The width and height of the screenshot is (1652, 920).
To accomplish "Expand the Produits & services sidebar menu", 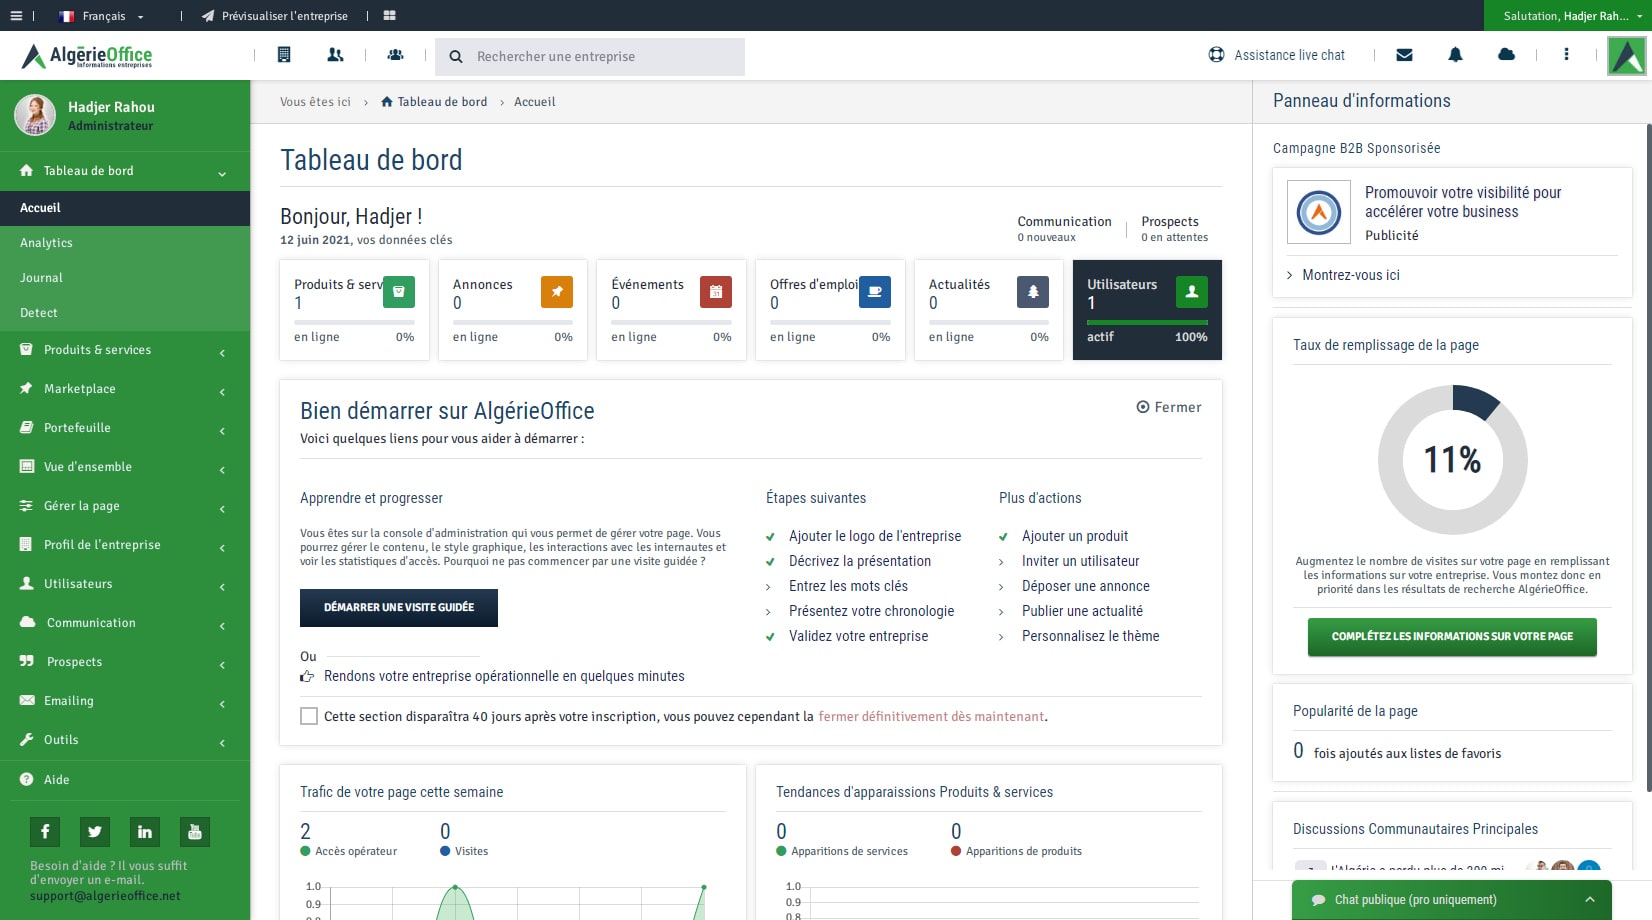I will (x=125, y=350).
